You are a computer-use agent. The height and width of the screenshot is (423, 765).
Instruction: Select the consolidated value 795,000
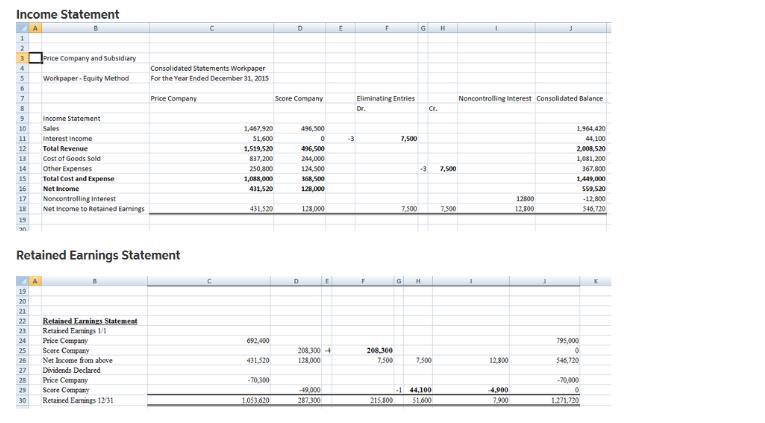coord(567,341)
